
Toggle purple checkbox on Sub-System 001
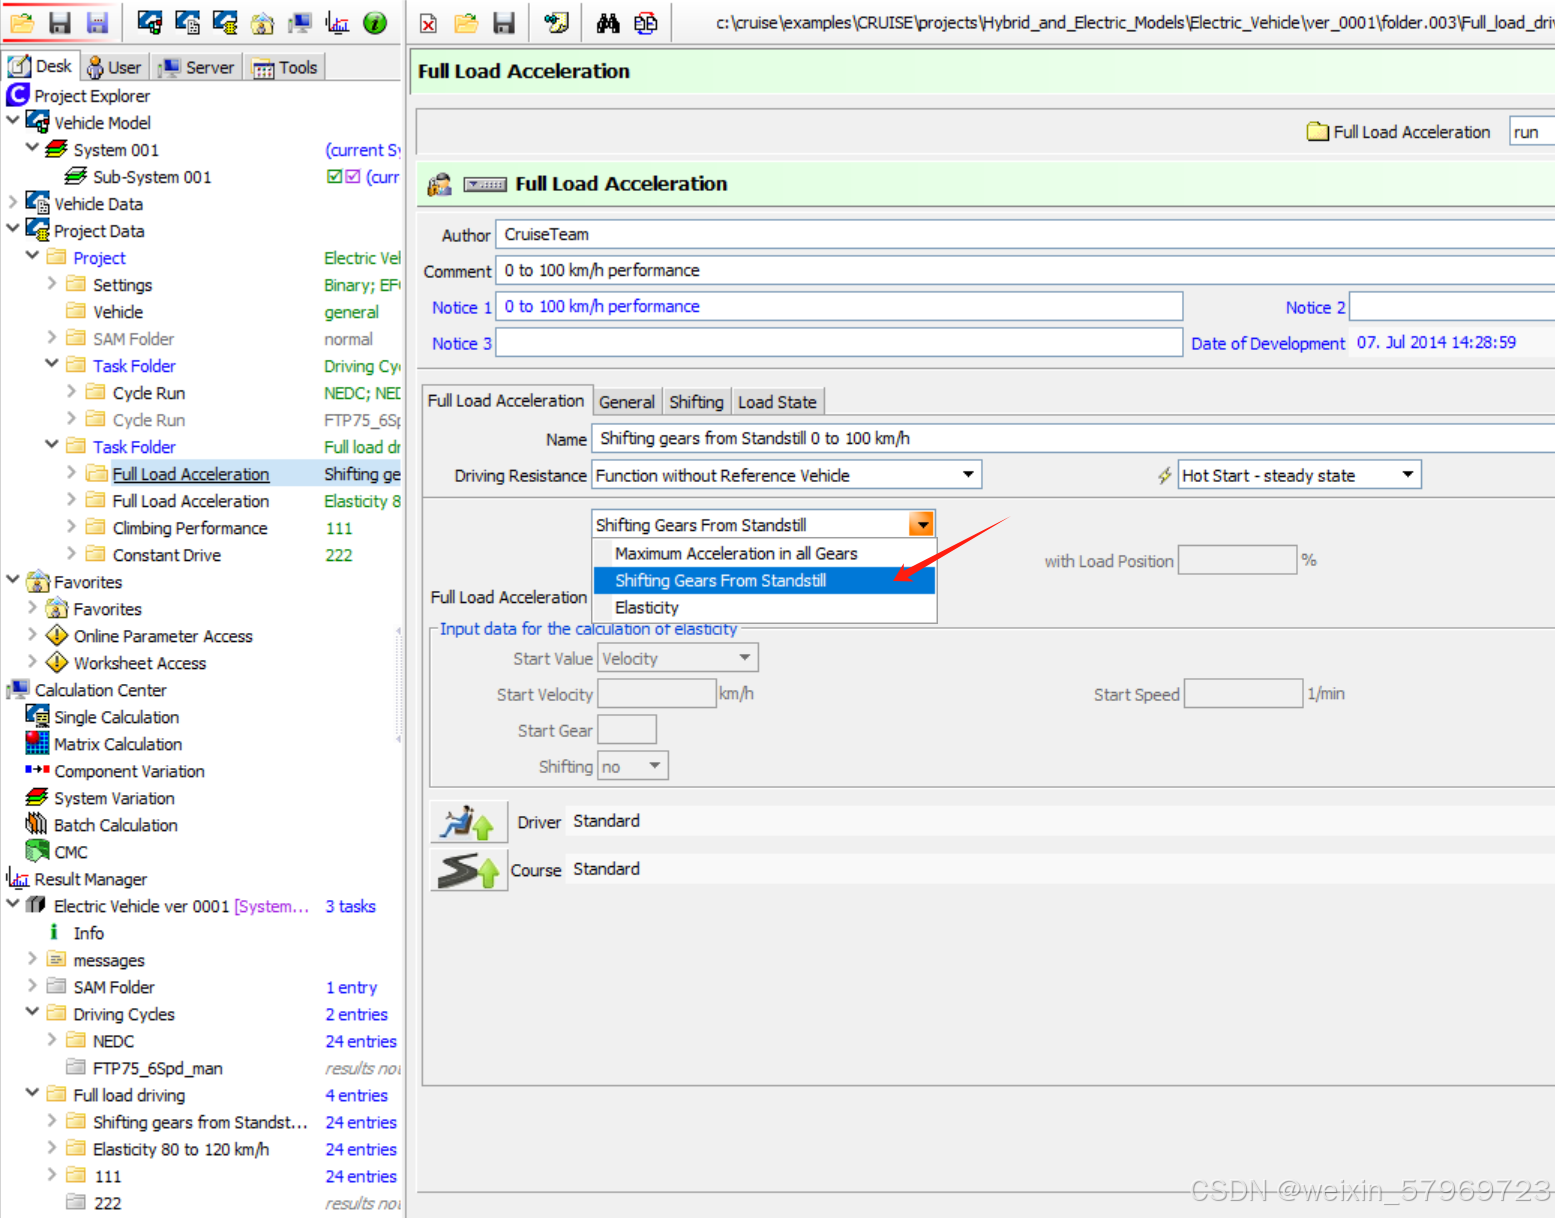[352, 176]
